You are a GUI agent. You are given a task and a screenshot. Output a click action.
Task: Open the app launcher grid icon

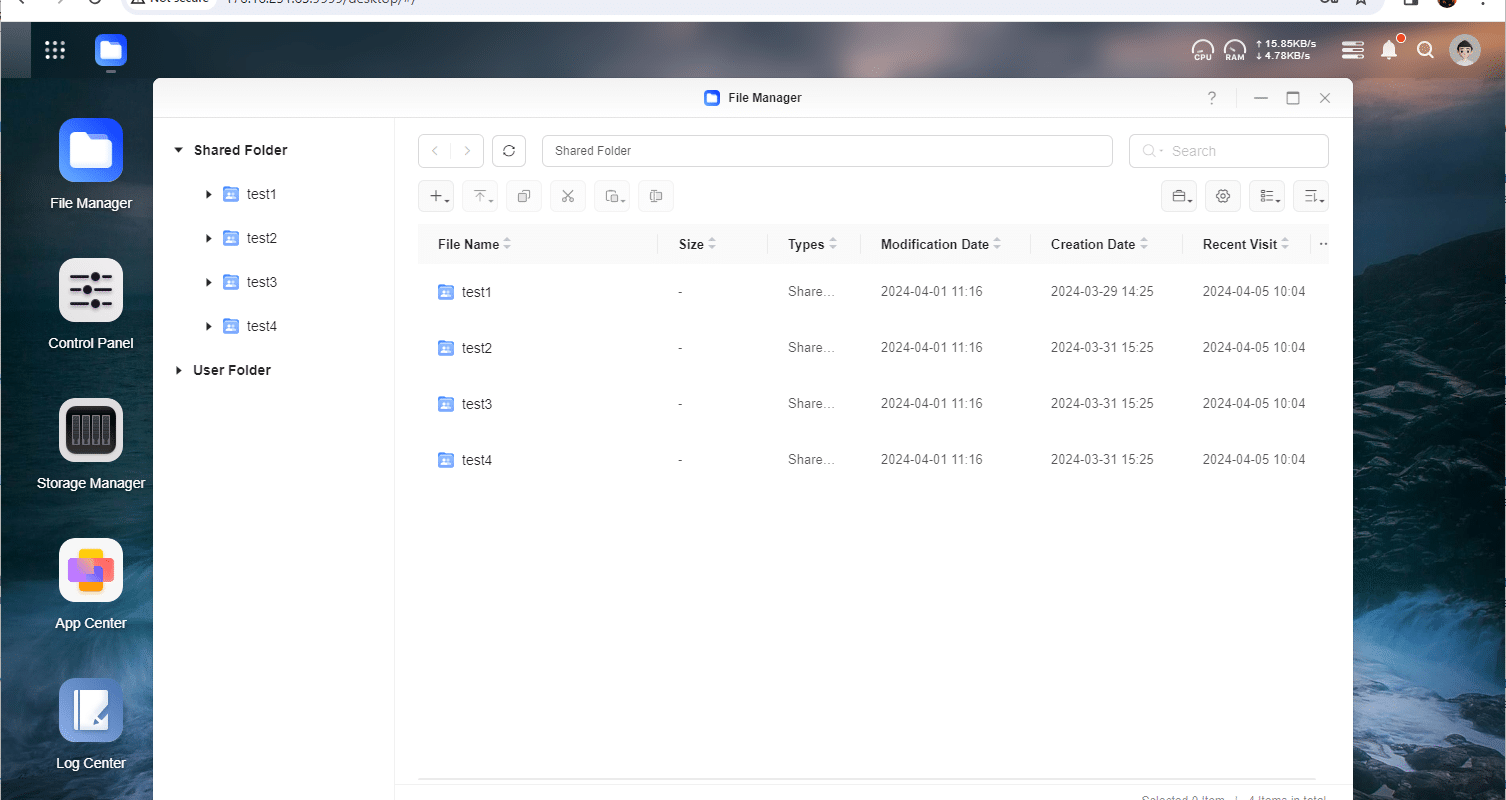click(x=55, y=50)
